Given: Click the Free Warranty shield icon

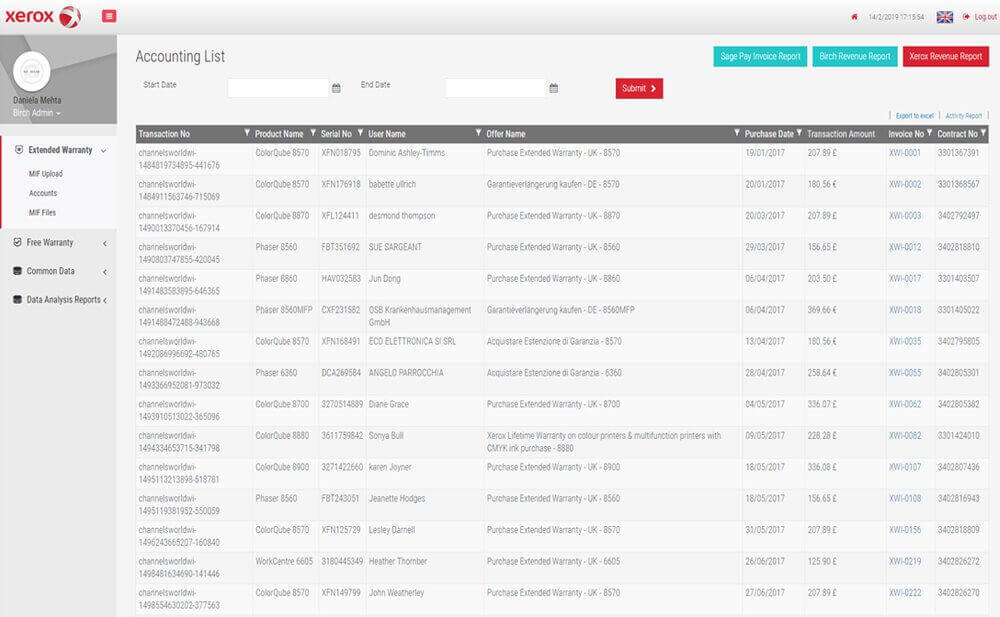Looking at the screenshot, I should pos(17,242).
